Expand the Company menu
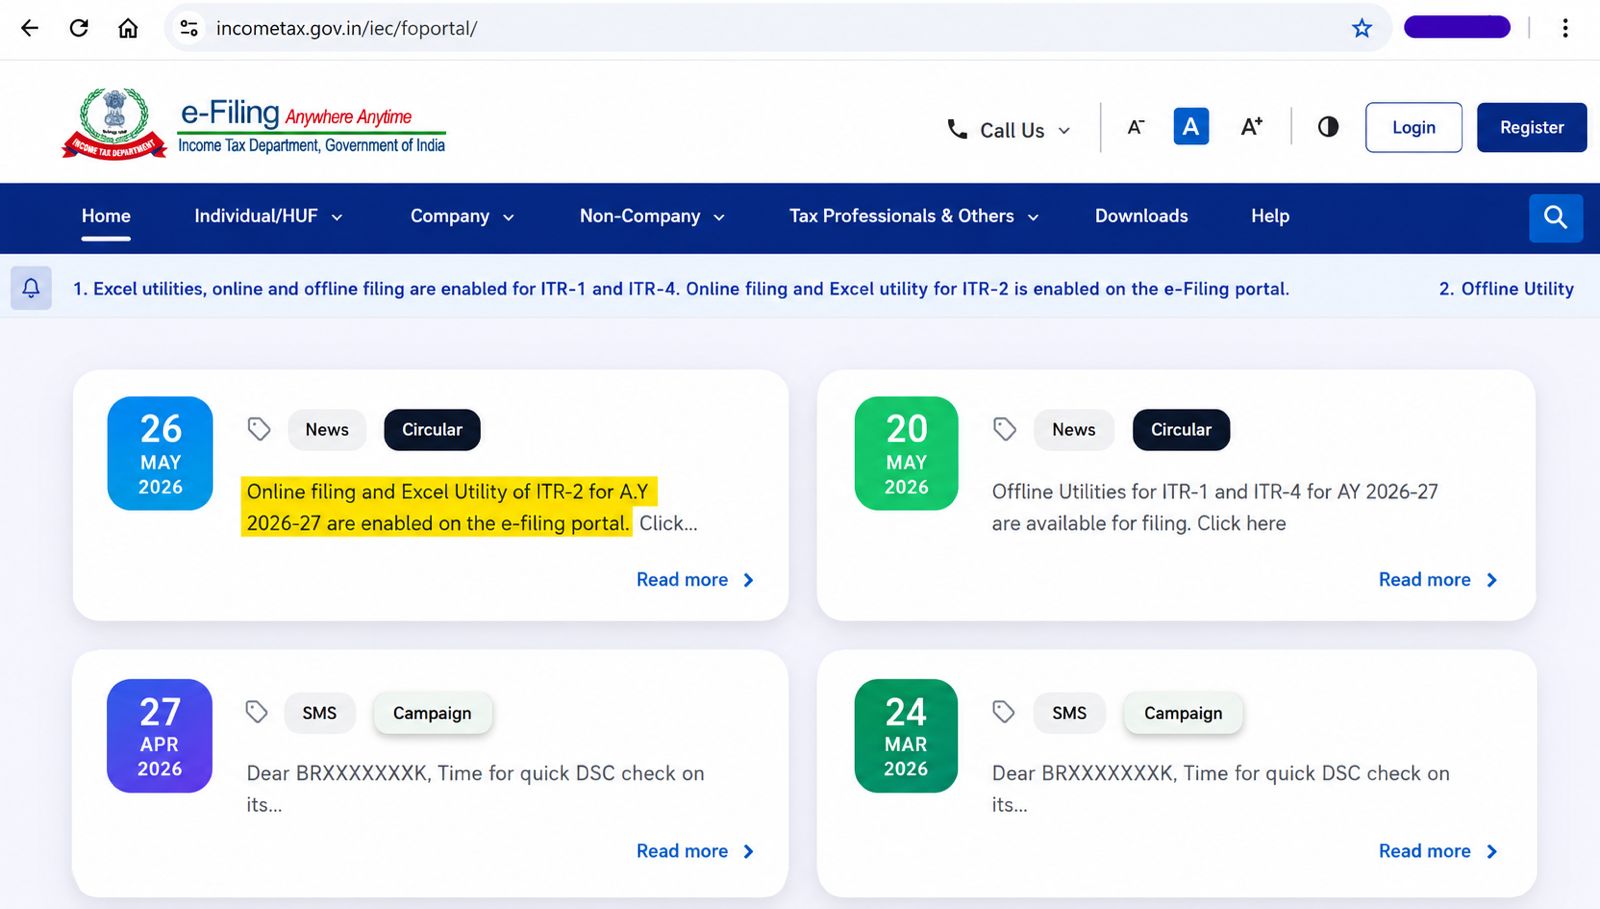The height and width of the screenshot is (909, 1600). (x=462, y=216)
